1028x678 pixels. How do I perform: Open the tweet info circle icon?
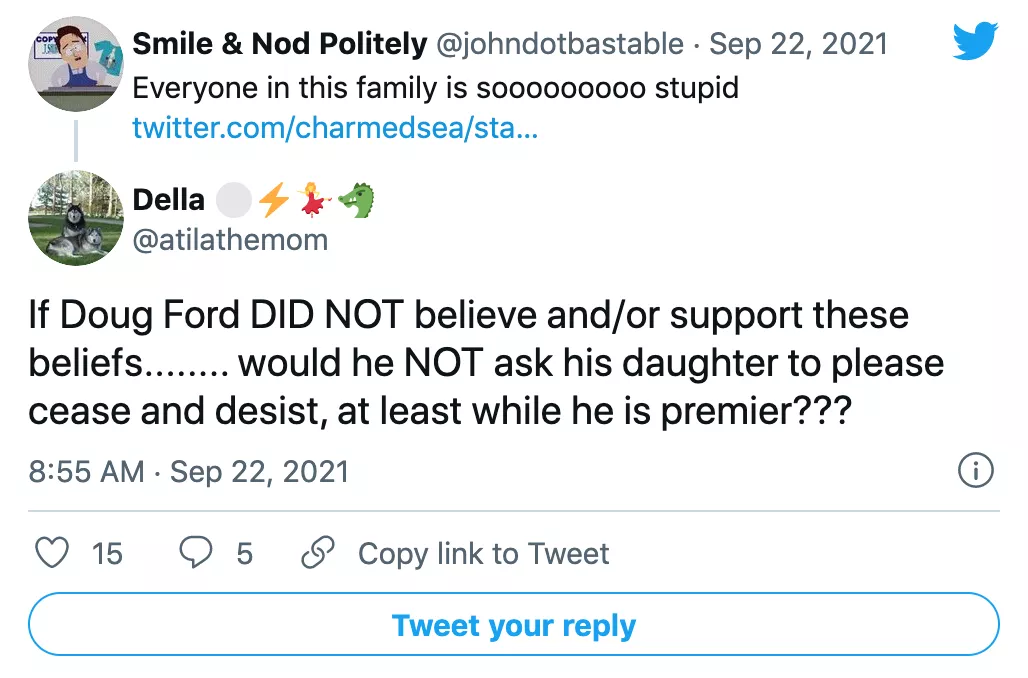coord(975,470)
